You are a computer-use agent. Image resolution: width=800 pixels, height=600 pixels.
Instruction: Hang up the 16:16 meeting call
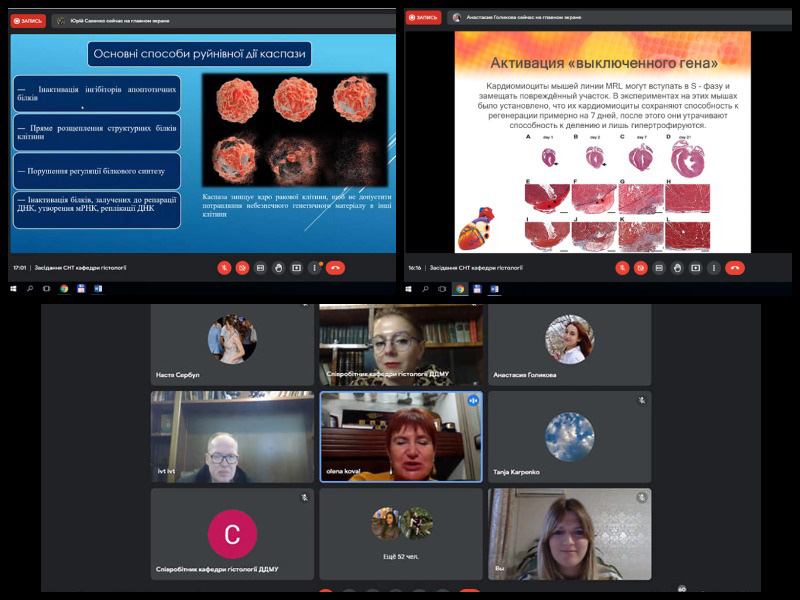tap(735, 268)
